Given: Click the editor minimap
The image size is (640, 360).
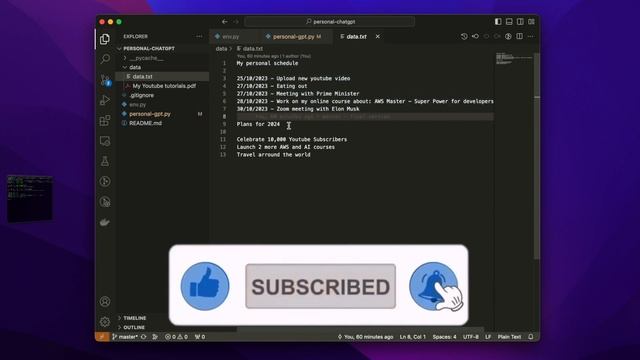Looking at the screenshot, I should [x=514, y=59].
